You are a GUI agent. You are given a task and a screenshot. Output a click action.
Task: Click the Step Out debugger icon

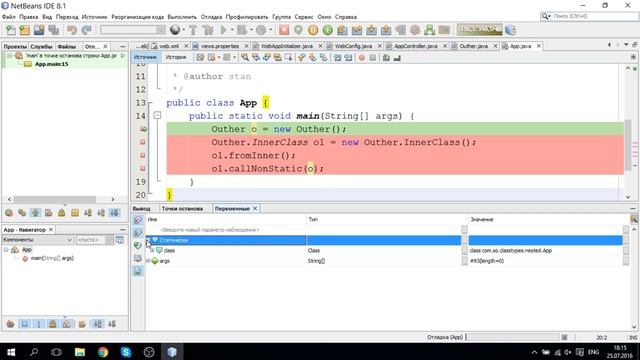(x=386, y=30)
